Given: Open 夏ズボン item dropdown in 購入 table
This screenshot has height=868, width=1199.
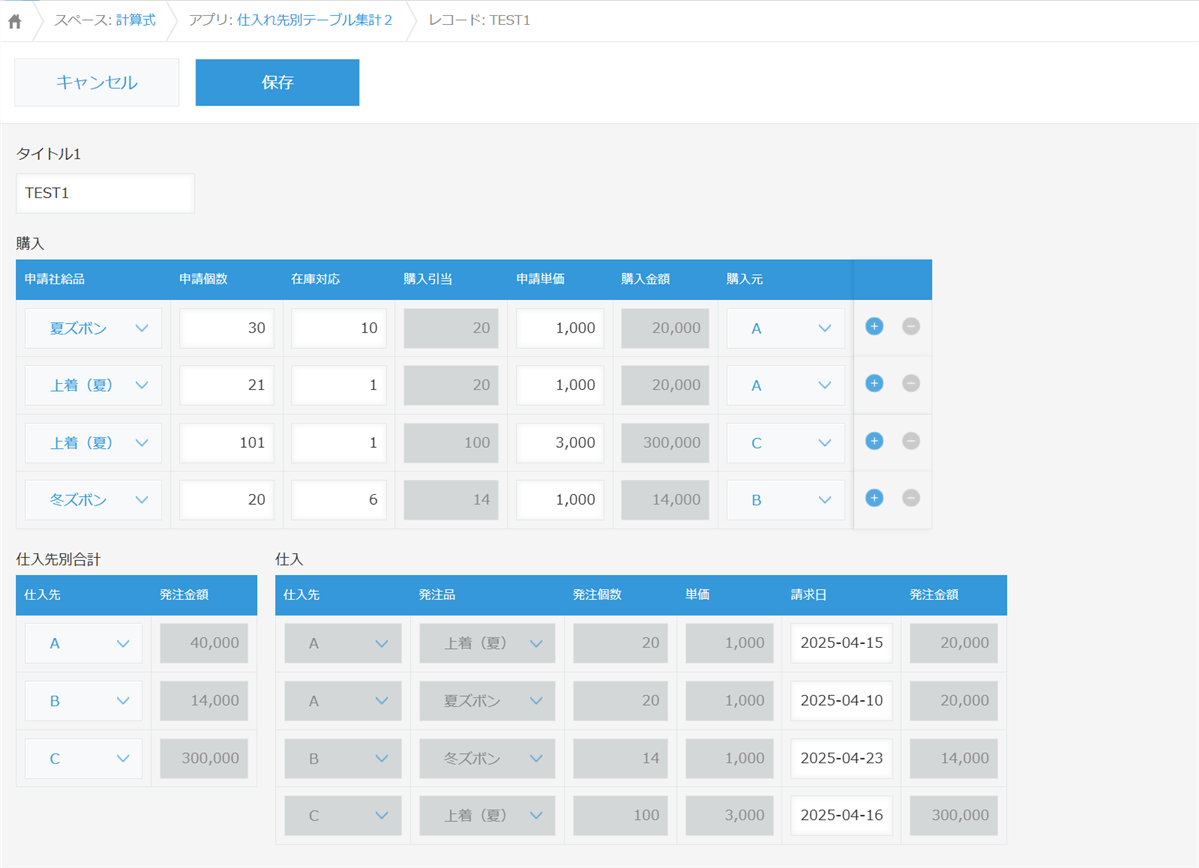Looking at the screenshot, I should [x=93, y=328].
